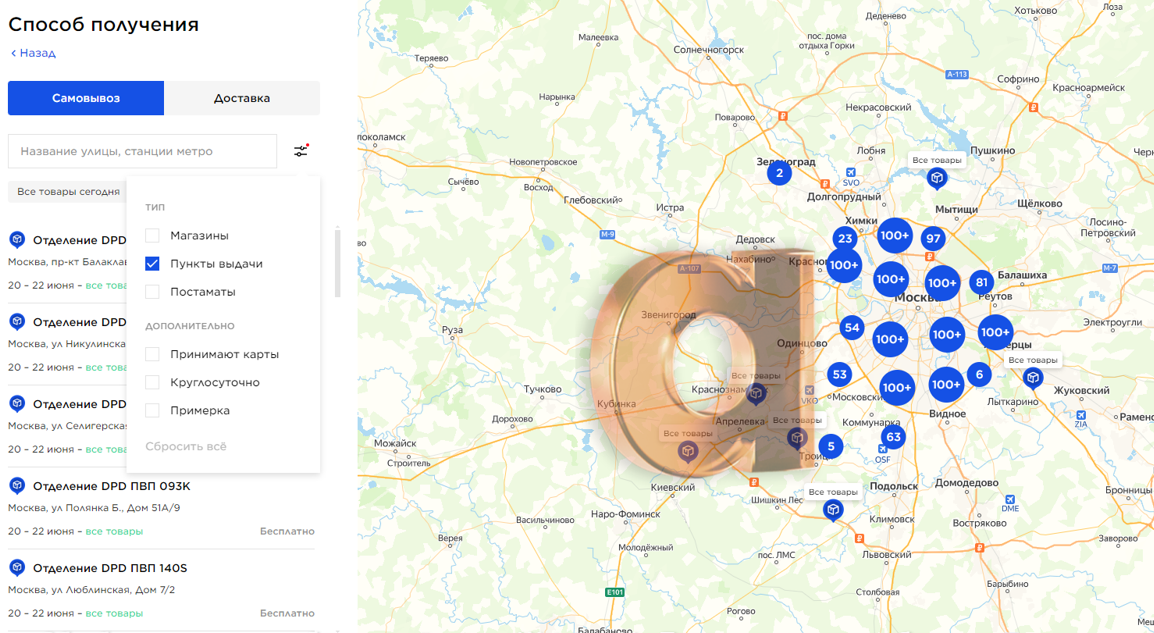Expand the cluster marker 23 near Химки
Screen dimensions: 1154x633
(x=845, y=238)
